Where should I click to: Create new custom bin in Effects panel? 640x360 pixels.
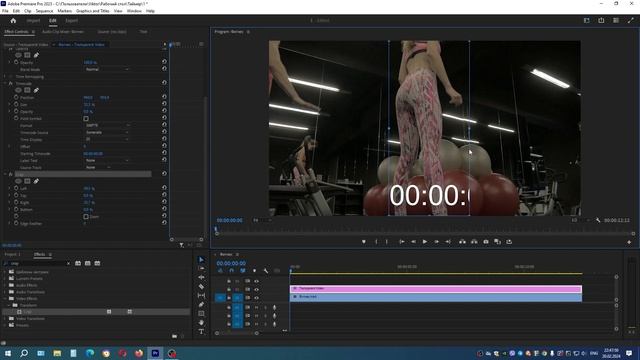coord(174,336)
